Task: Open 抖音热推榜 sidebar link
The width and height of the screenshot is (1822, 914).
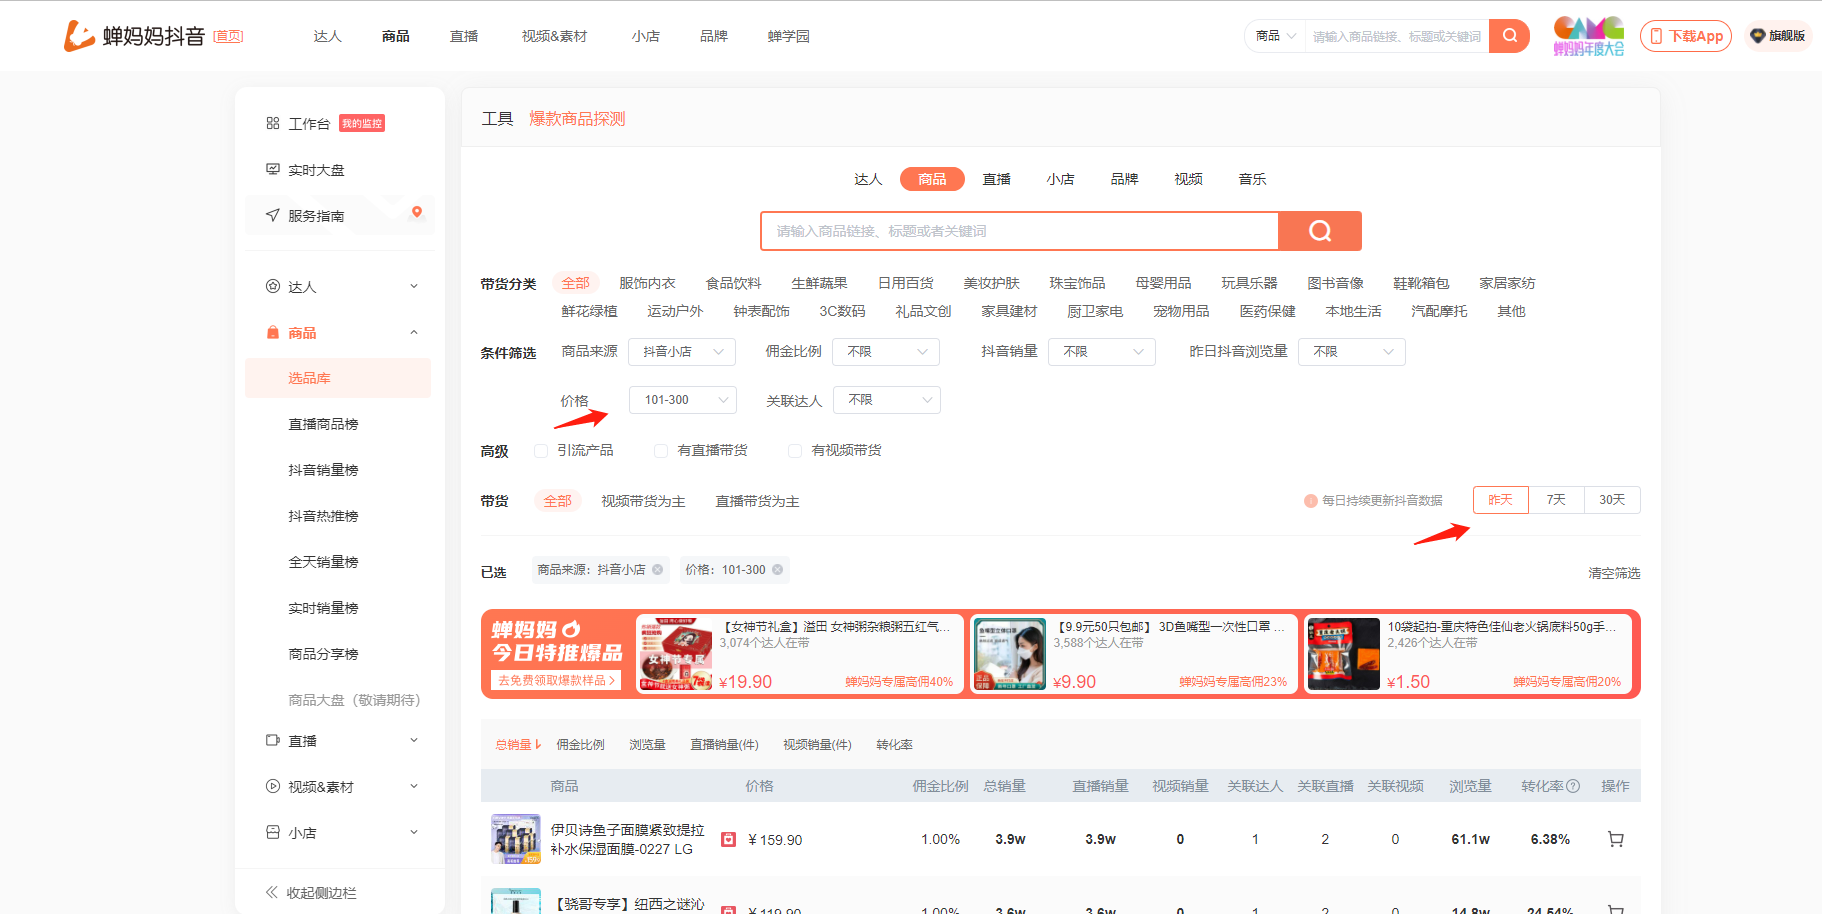Action: tap(323, 516)
